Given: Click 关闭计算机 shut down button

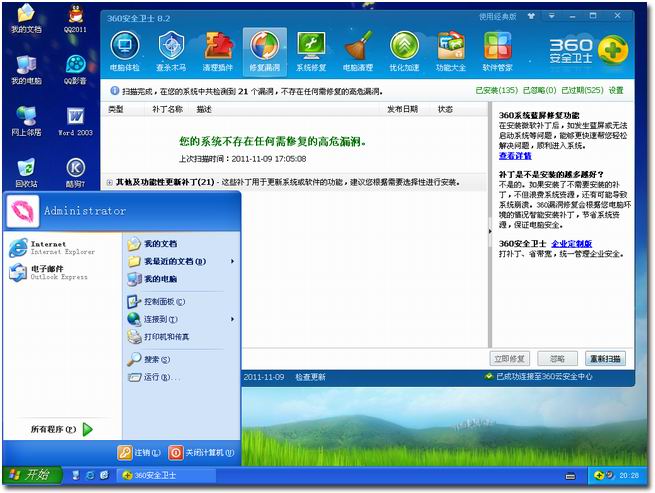Looking at the screenshot, I should point(201,452).
